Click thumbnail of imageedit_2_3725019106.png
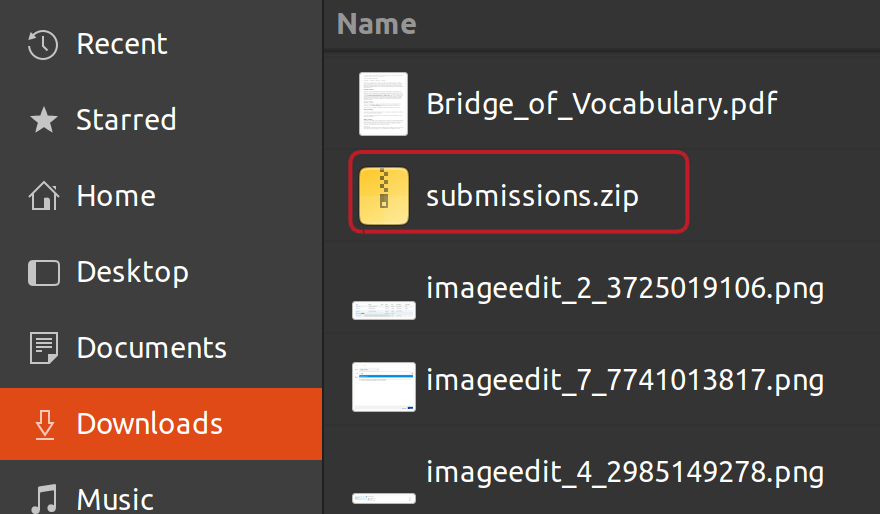Image resolution: width=880 pixels, height=514 pixels. click(x=383, y=309)
